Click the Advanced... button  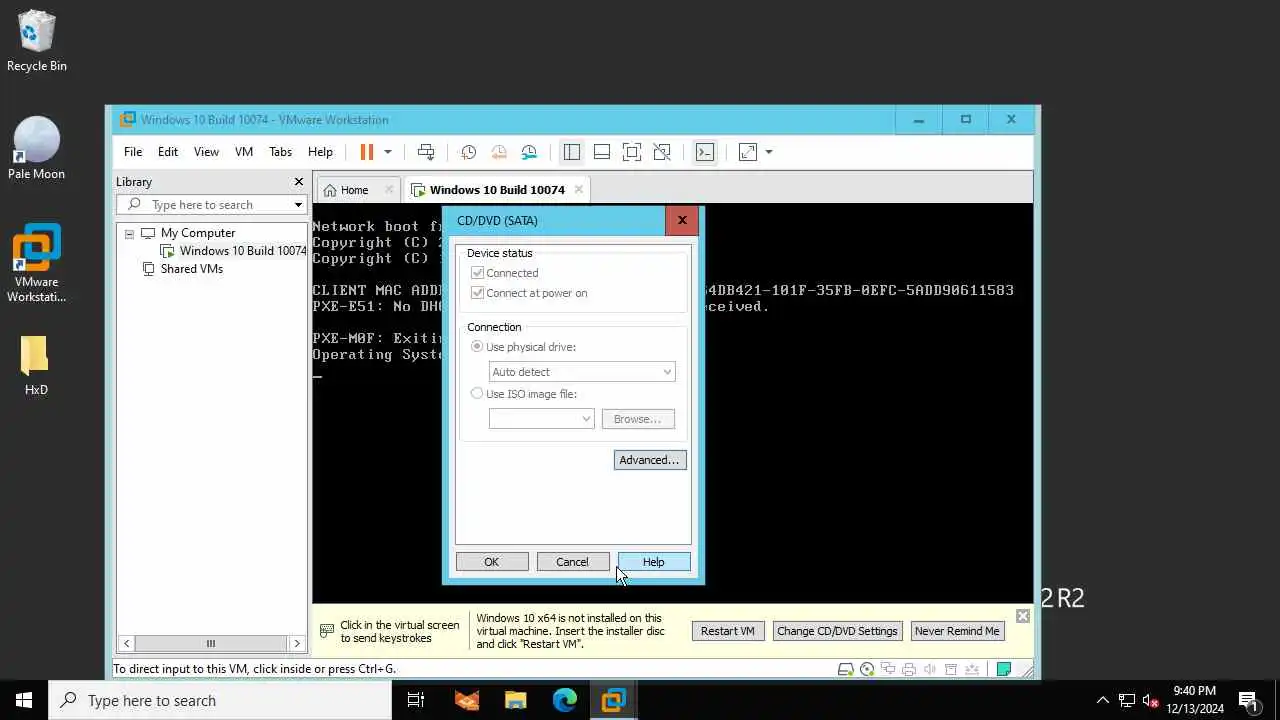tap(650, 460)
